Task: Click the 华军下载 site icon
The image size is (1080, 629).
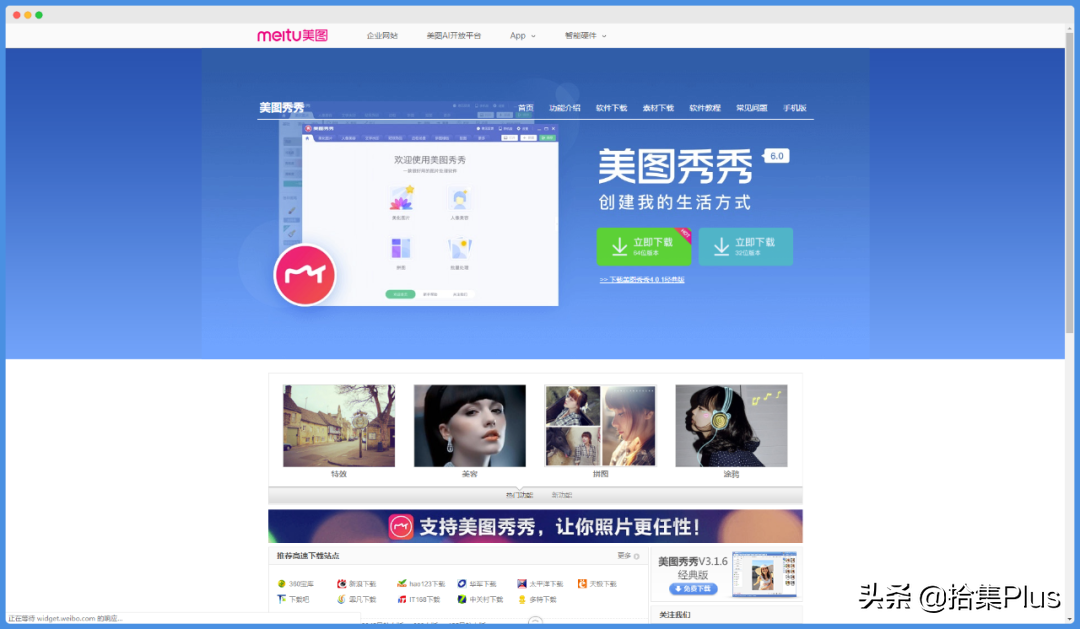Action: (462, 584)
